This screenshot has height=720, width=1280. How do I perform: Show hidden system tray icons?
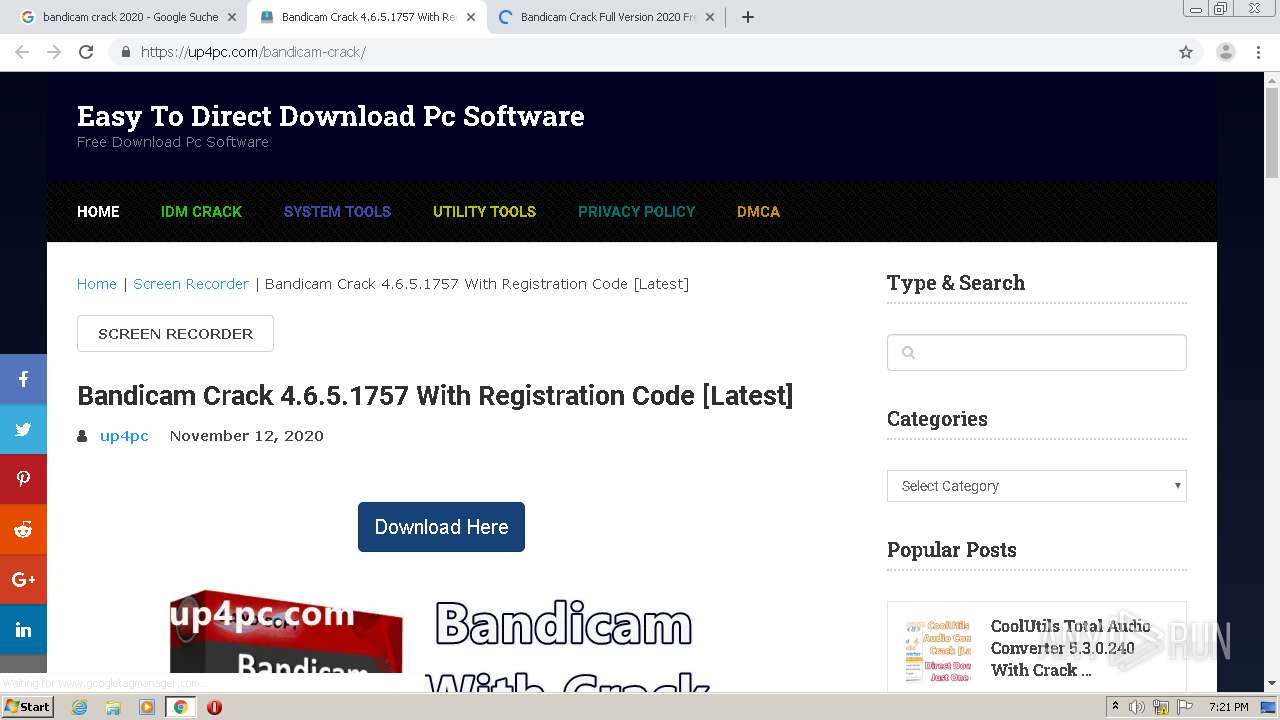pyautogui.click(x=1116, y=707)
